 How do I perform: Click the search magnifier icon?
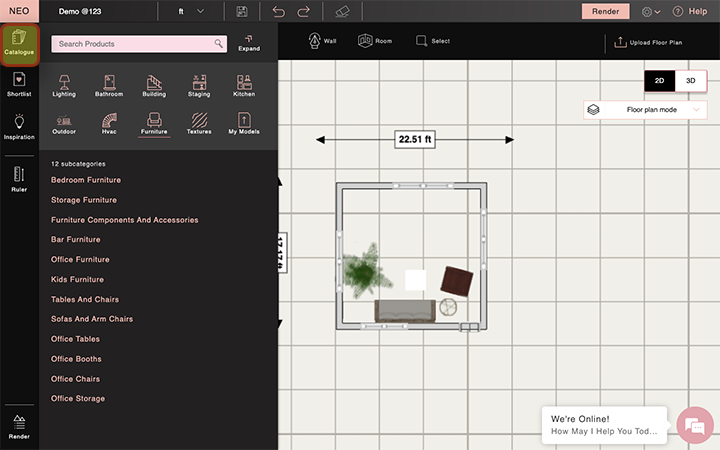pyautogui.click(x=219, y=44)
